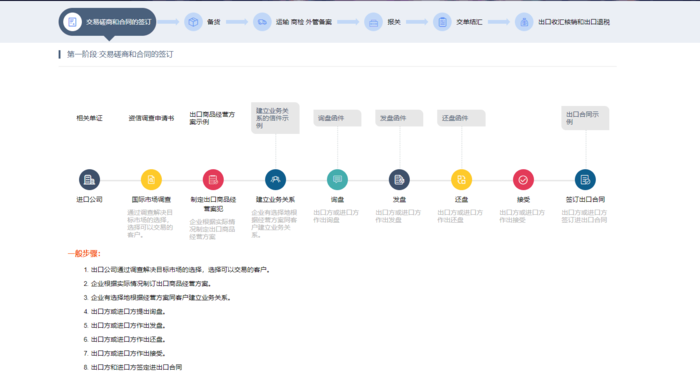Click the 交单结汇 clipboard icon
Screen dimensions: 700x377
[x=442, y=22]
